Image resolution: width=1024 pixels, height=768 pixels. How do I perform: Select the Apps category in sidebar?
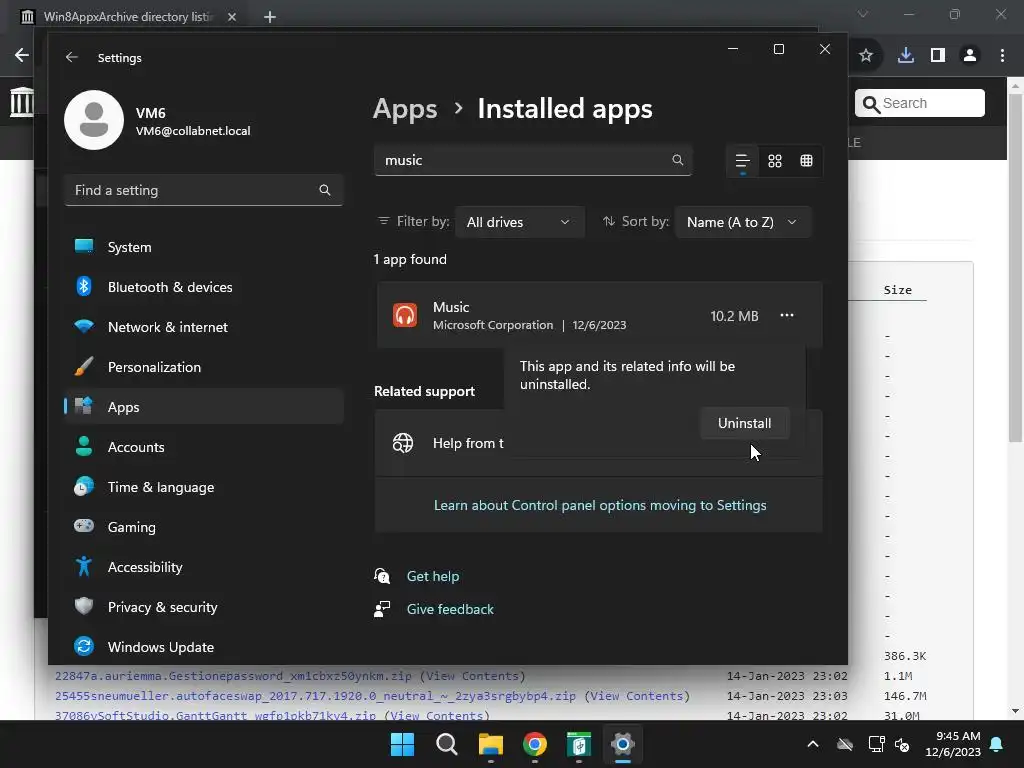(203, 407)
